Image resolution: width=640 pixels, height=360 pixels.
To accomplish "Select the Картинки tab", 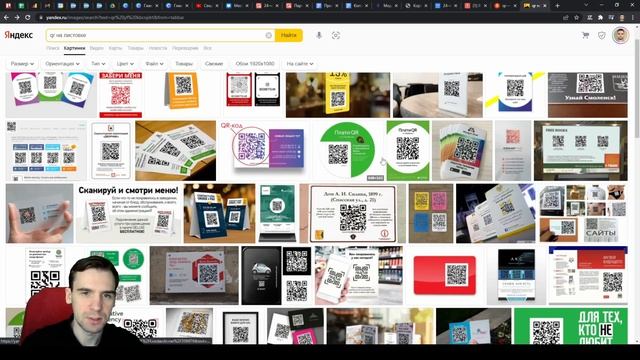I will (74, 48).
